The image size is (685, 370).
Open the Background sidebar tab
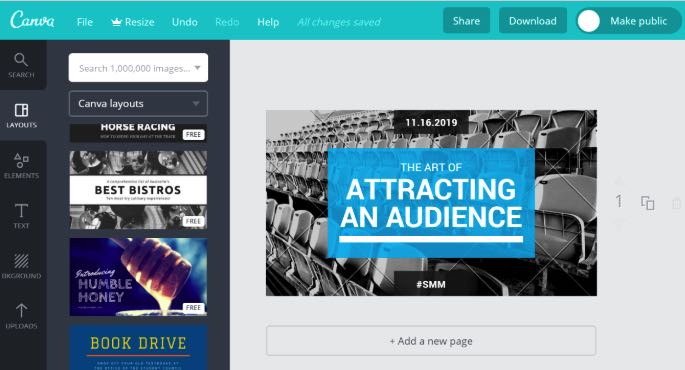[21, 266]
